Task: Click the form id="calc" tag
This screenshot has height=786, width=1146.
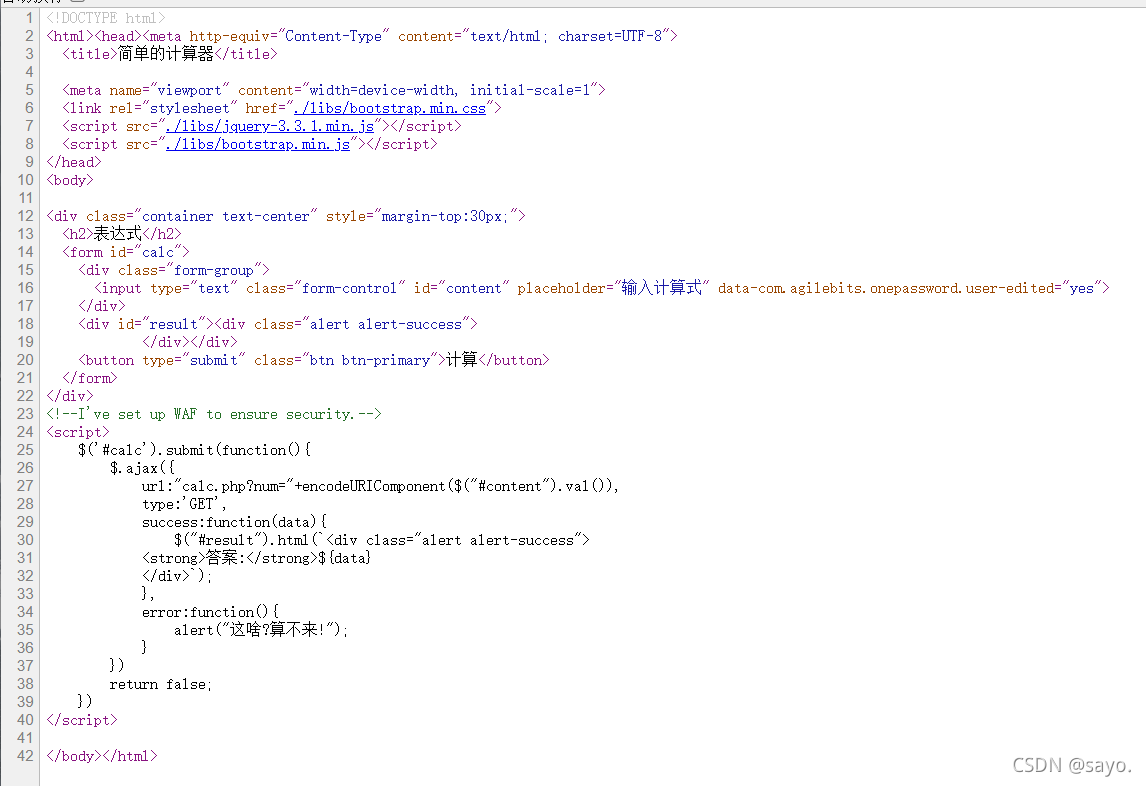Action: 126,252
